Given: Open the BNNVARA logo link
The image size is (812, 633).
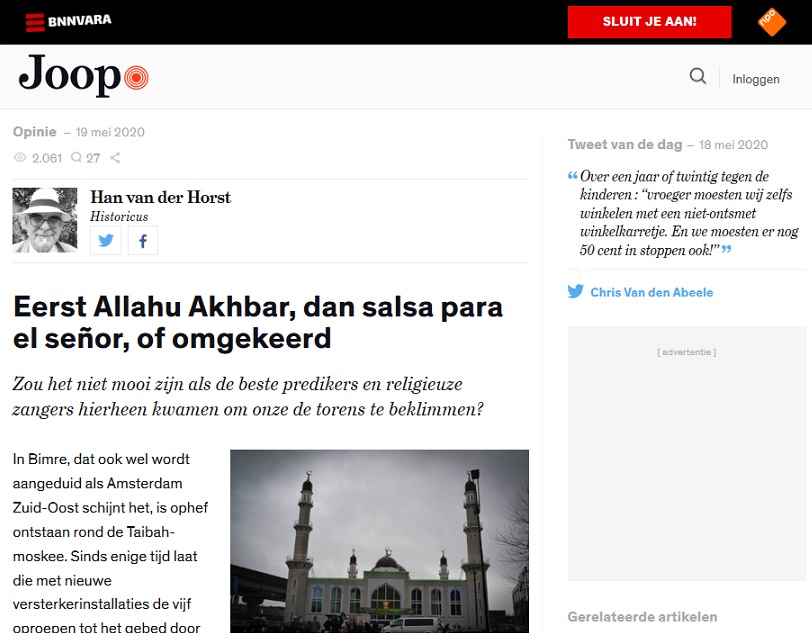Looking at the screenshot, I should pyautogui.click(x=68, y=22).
